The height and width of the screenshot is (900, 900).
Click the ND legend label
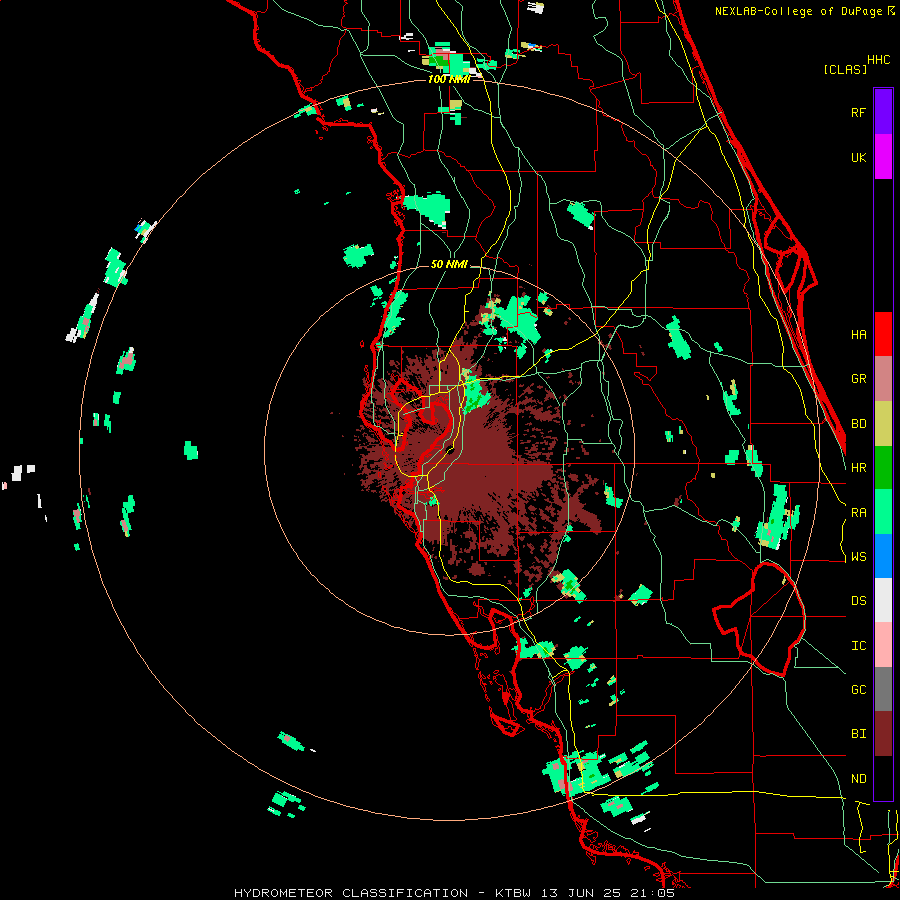click(x=859, y=779)
